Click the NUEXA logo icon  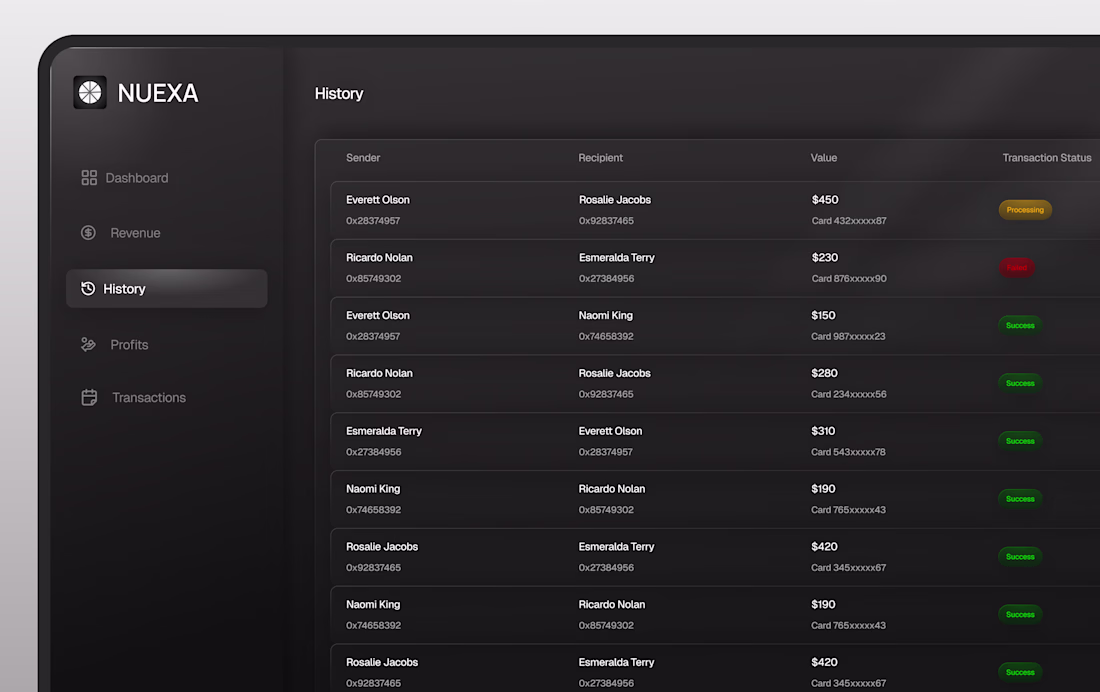pos(90,92)
